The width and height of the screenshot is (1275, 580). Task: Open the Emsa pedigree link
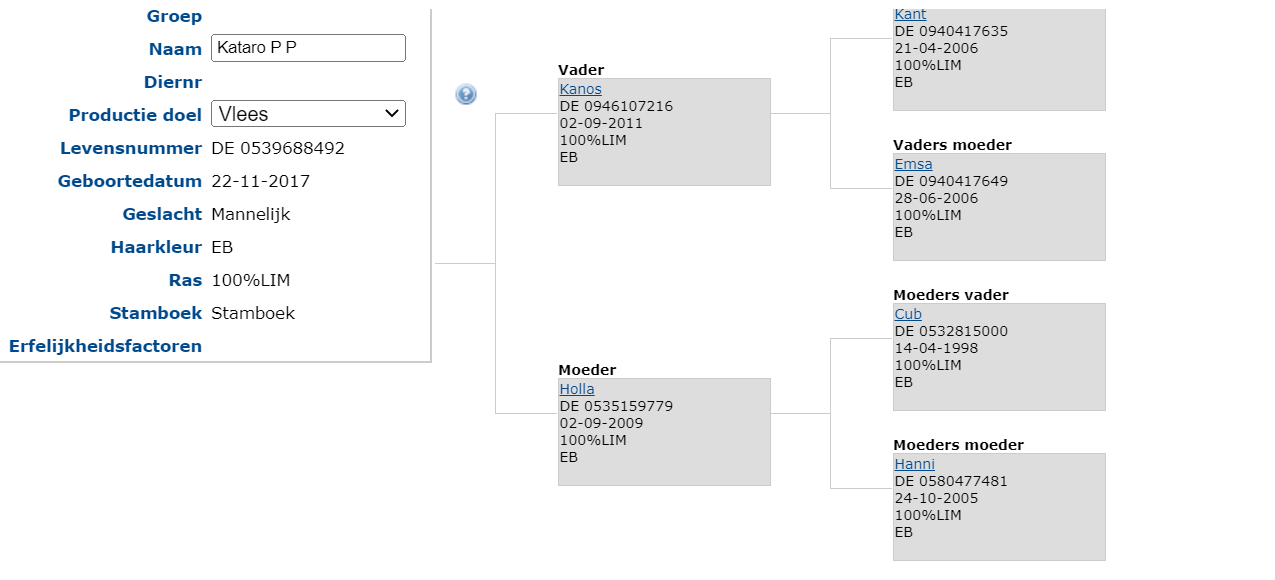click(x=913, y=164)
